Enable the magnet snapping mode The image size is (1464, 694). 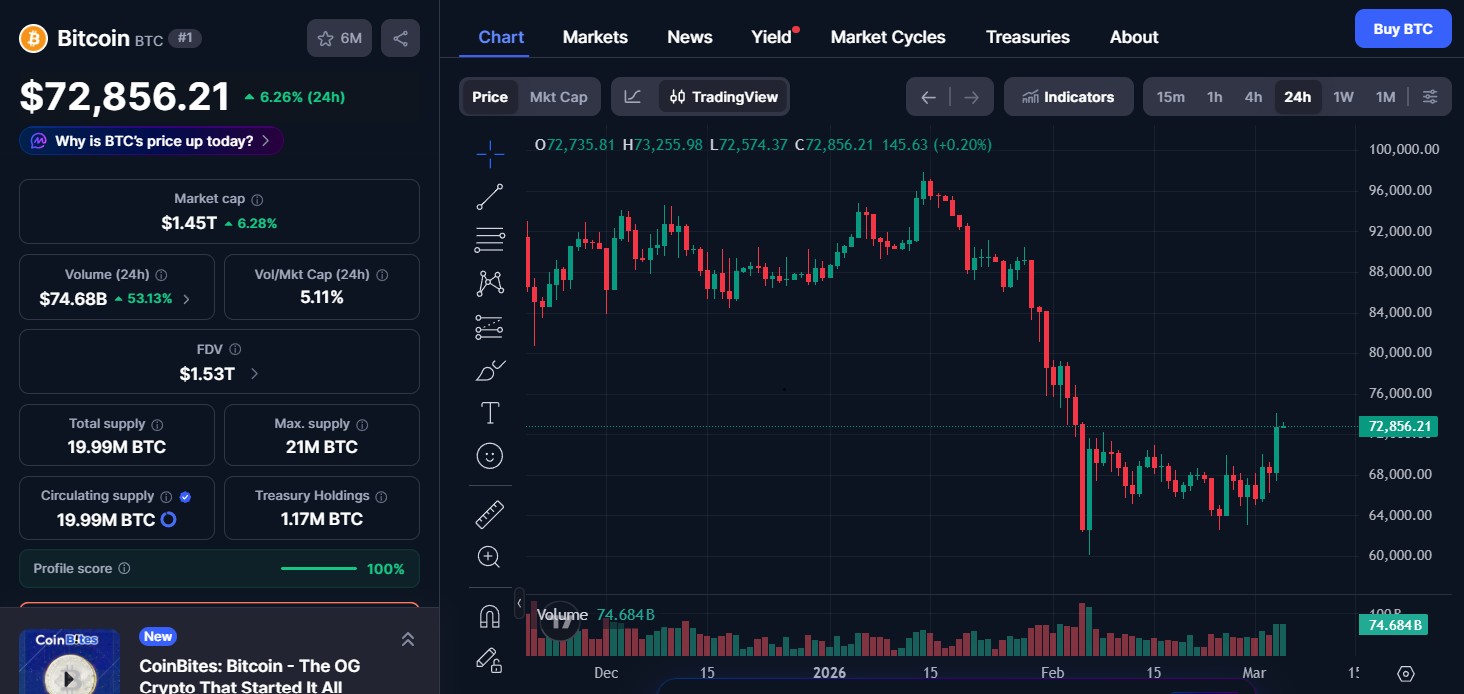click(489, 616)
